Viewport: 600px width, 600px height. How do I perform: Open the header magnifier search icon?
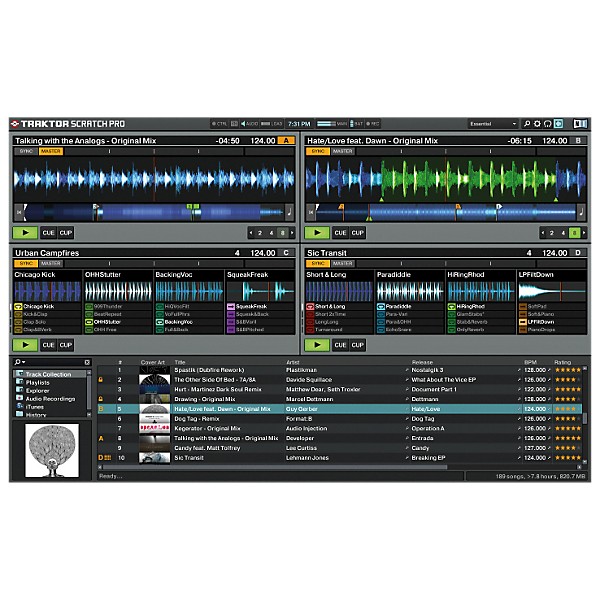point(527,124)
